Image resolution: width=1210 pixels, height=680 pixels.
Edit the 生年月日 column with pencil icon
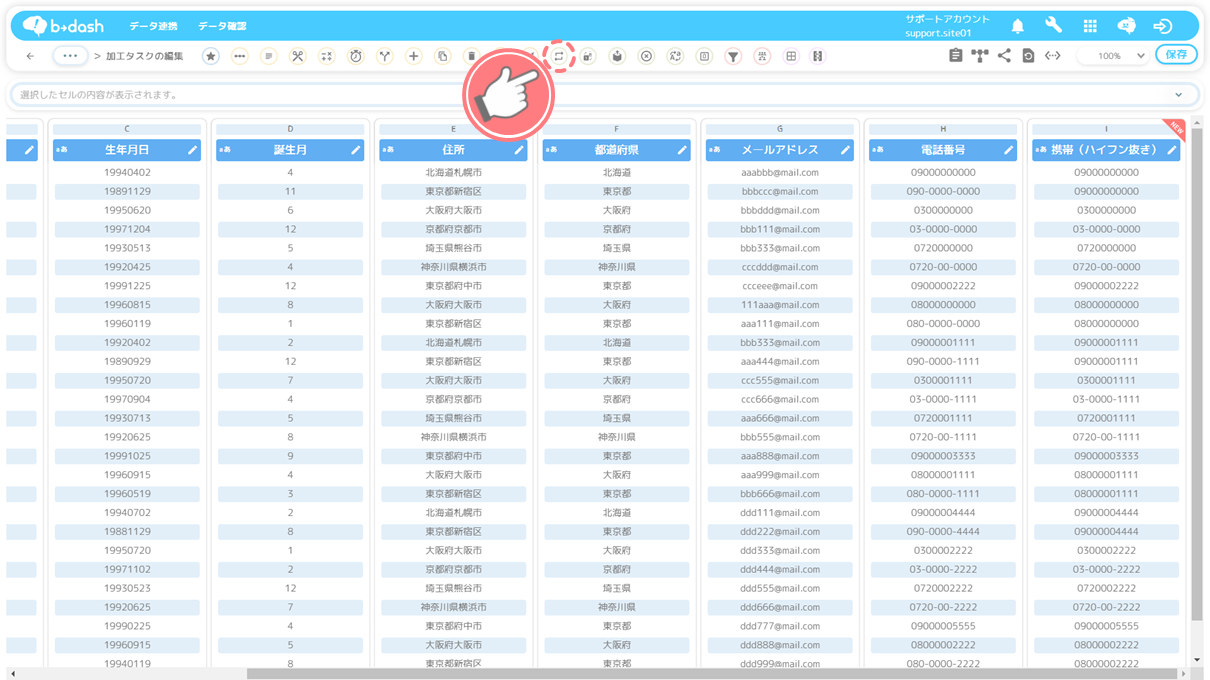(x=192, y=150)
